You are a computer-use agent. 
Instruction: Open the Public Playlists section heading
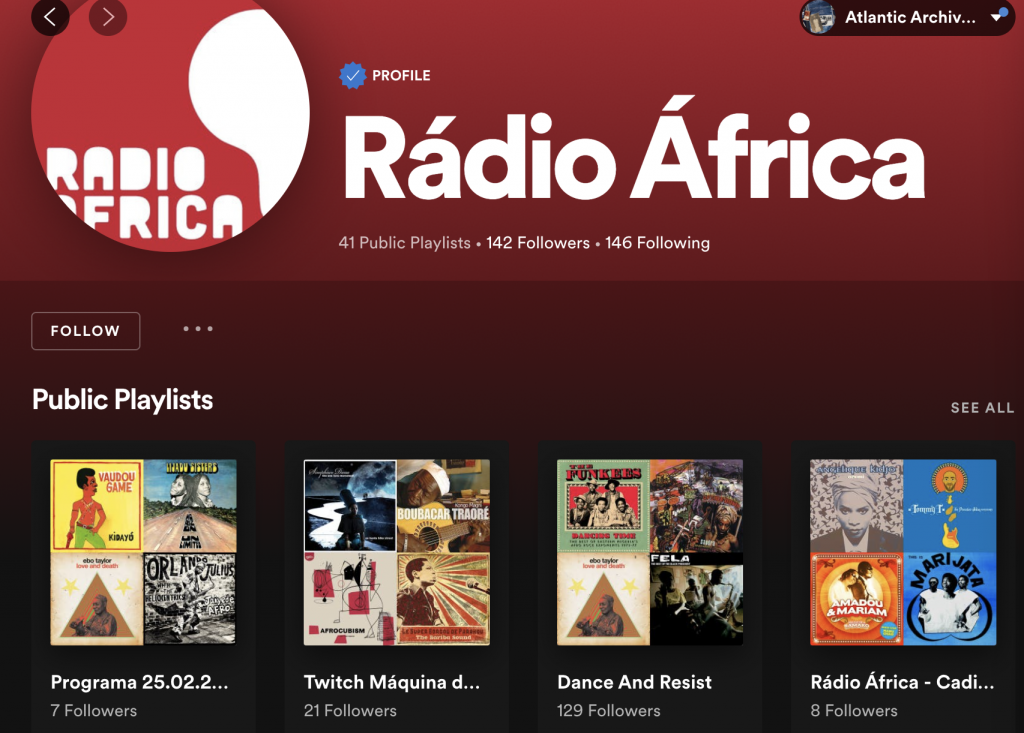[x=122, y=400]
